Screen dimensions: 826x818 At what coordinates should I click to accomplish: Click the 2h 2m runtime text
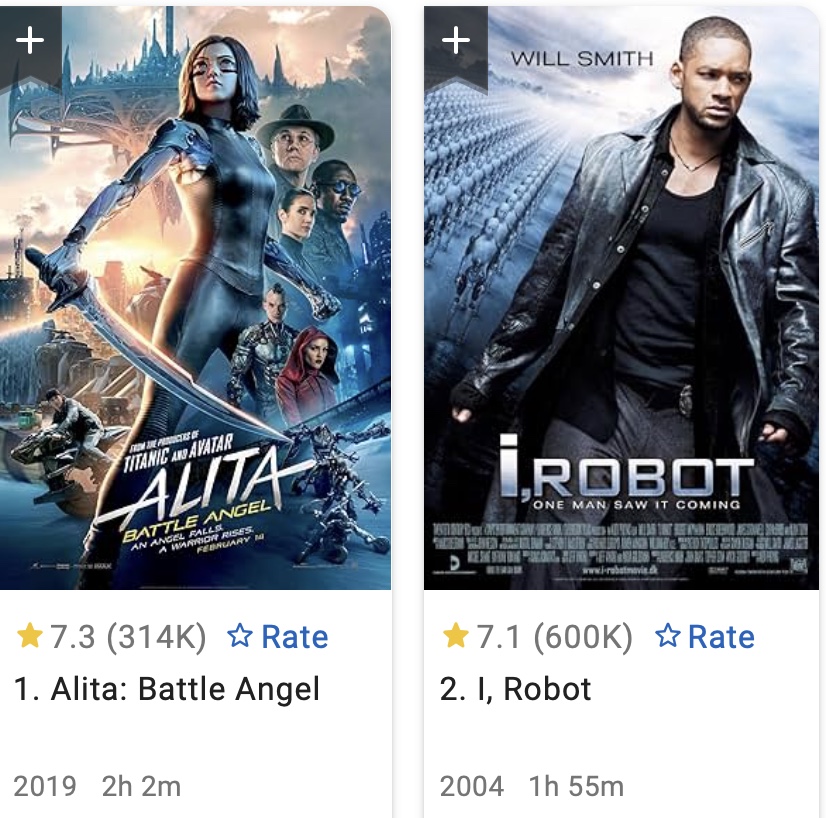(141, 786)
